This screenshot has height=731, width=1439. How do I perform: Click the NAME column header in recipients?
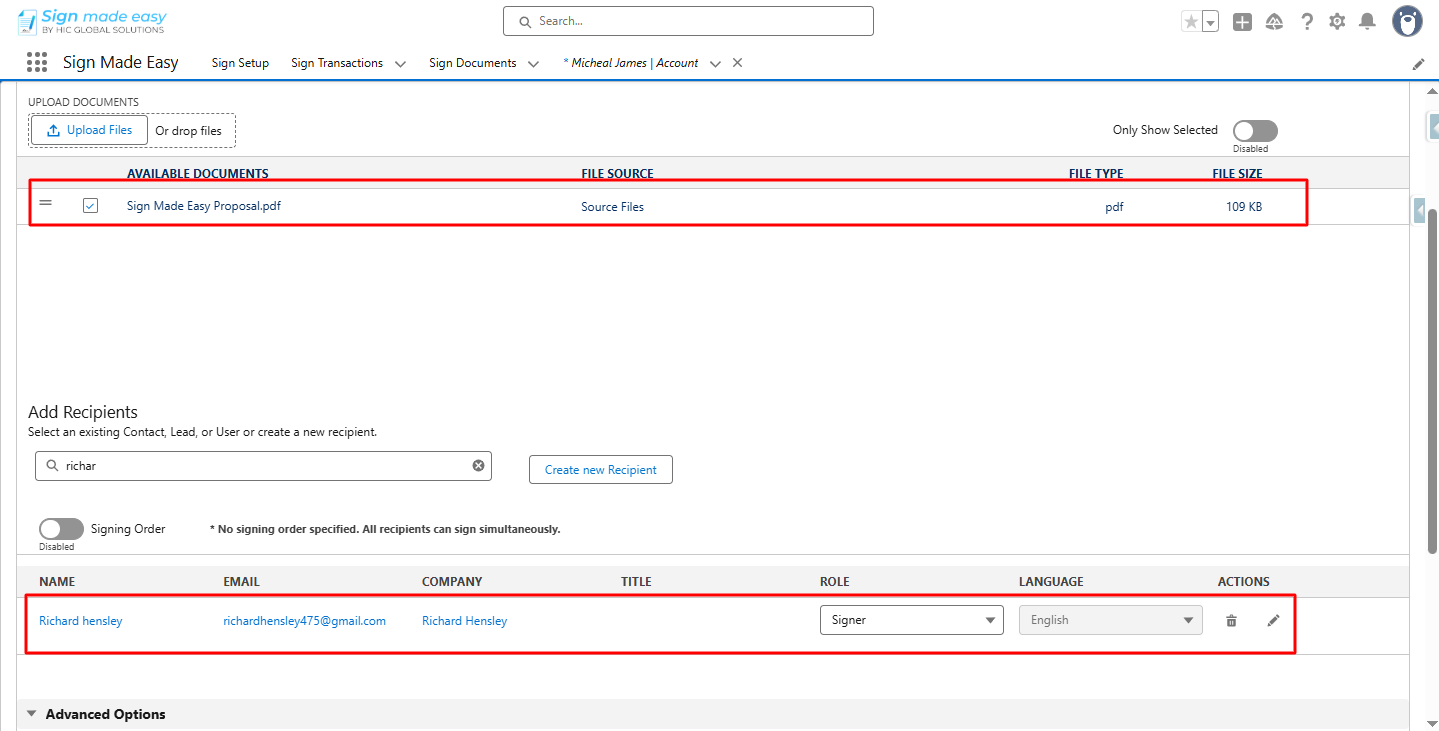tap(57, 582)
